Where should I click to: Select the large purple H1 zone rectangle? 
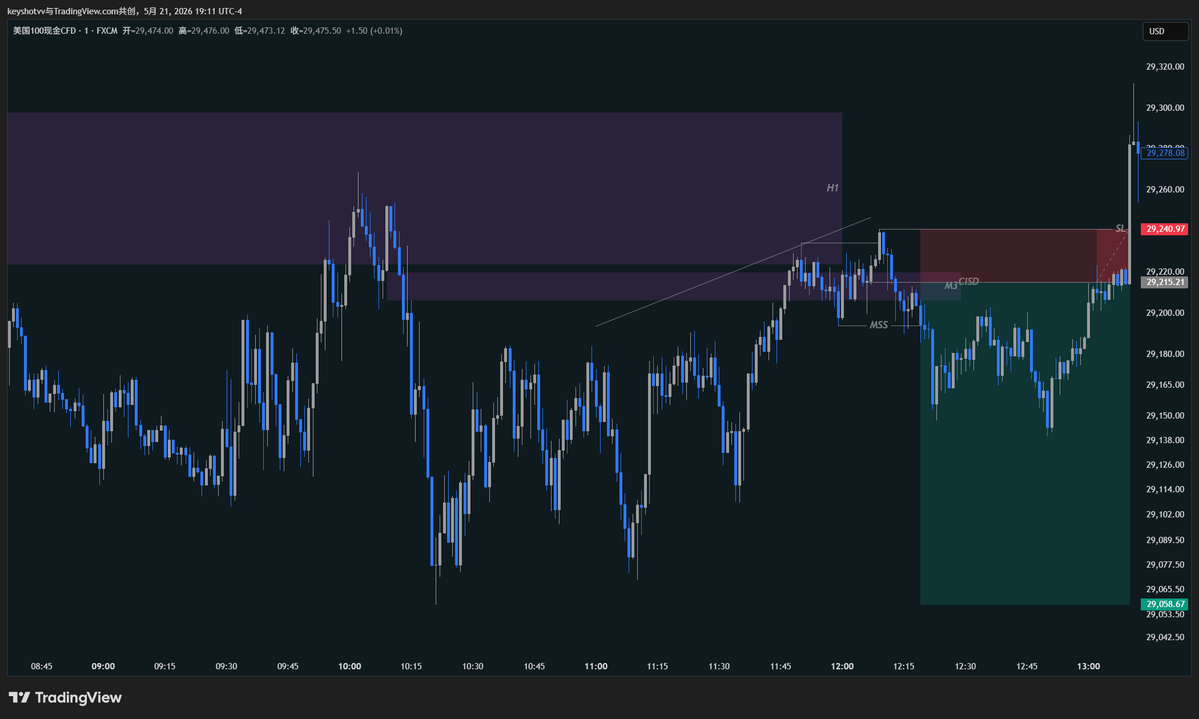point(424,188)
